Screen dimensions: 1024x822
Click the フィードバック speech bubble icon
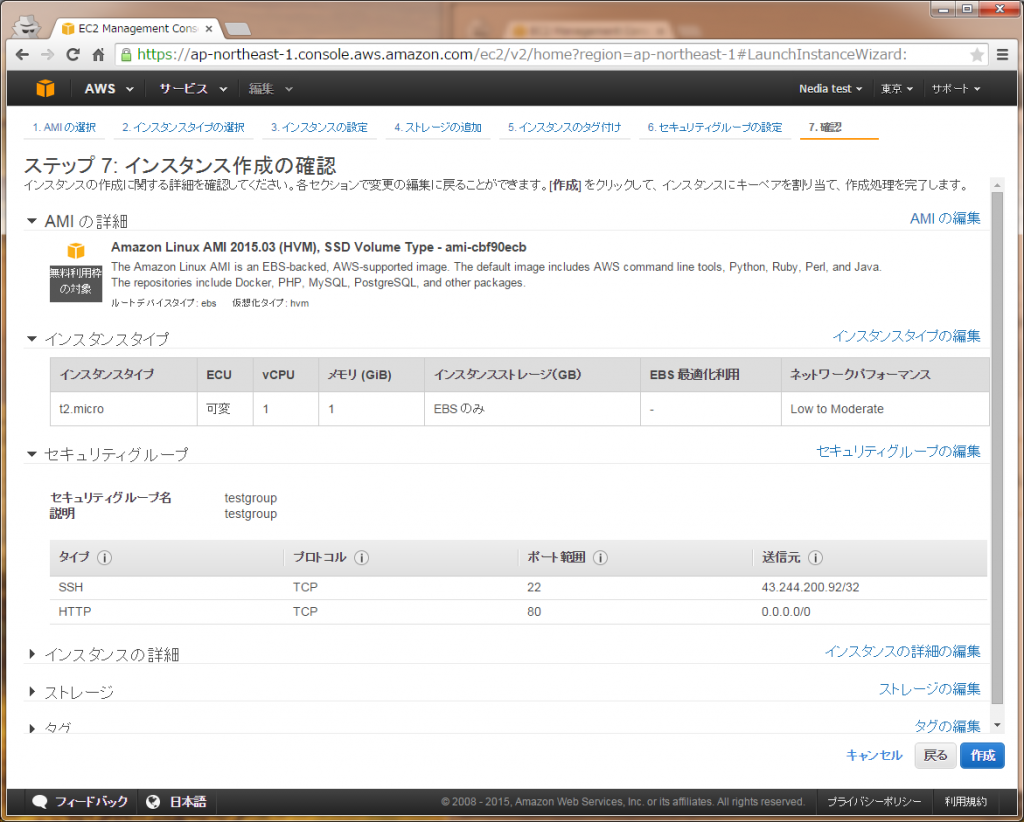pyautogui.click(x=40, y=802)
